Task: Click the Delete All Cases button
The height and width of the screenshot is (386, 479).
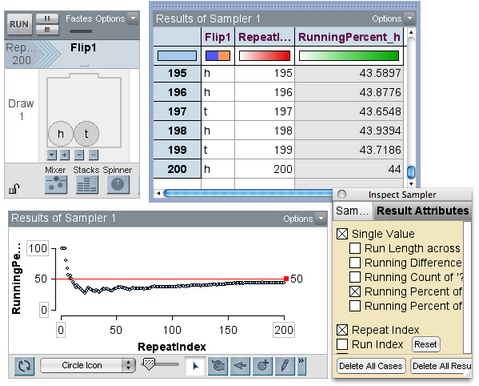Action: pyautogui.click(x=371, y=366)
